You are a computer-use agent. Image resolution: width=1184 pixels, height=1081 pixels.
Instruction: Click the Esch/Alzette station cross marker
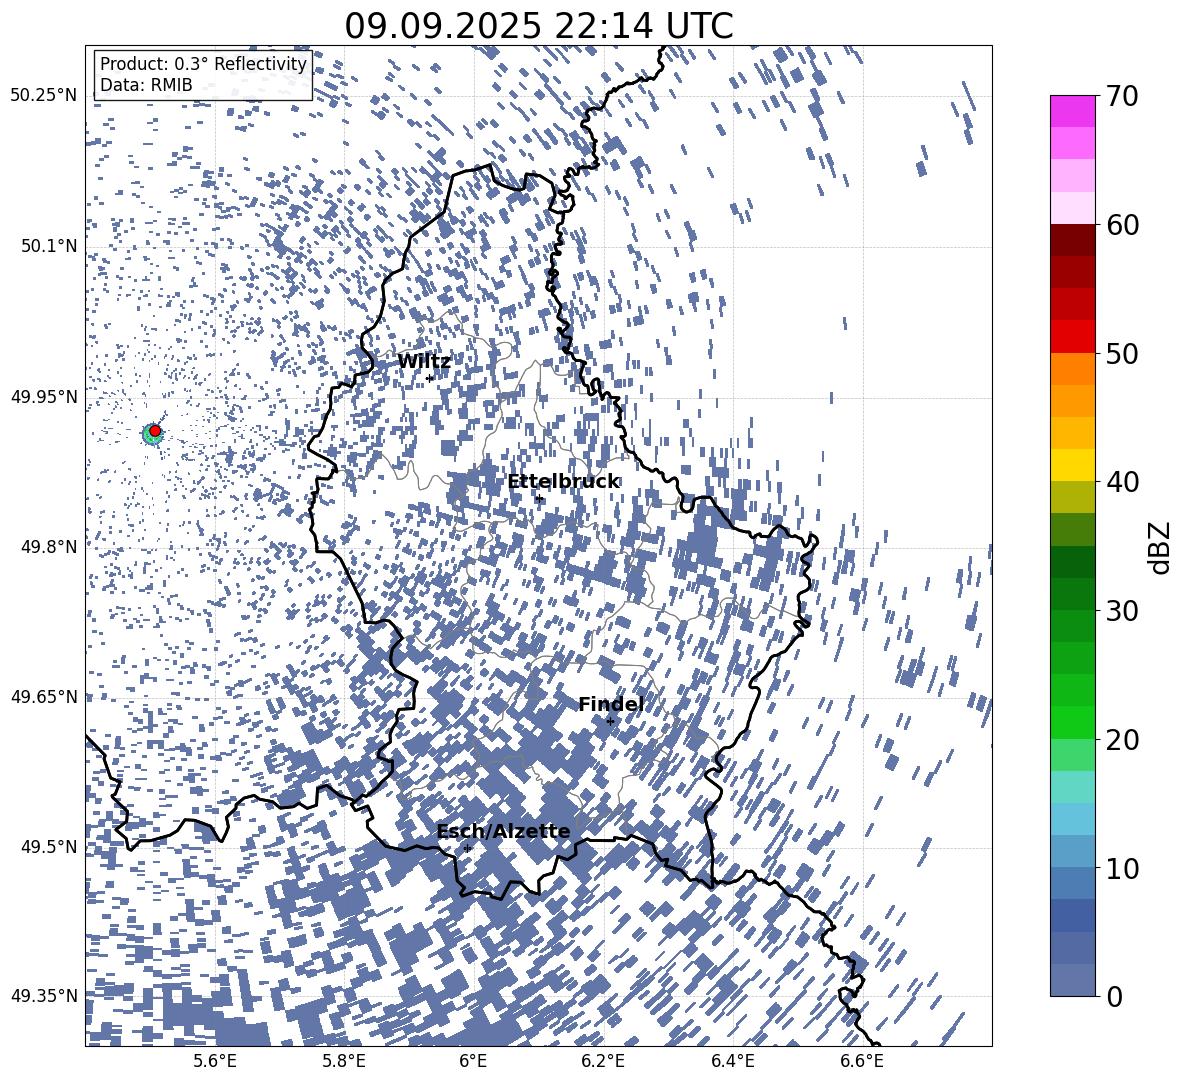tap(467, 848)
